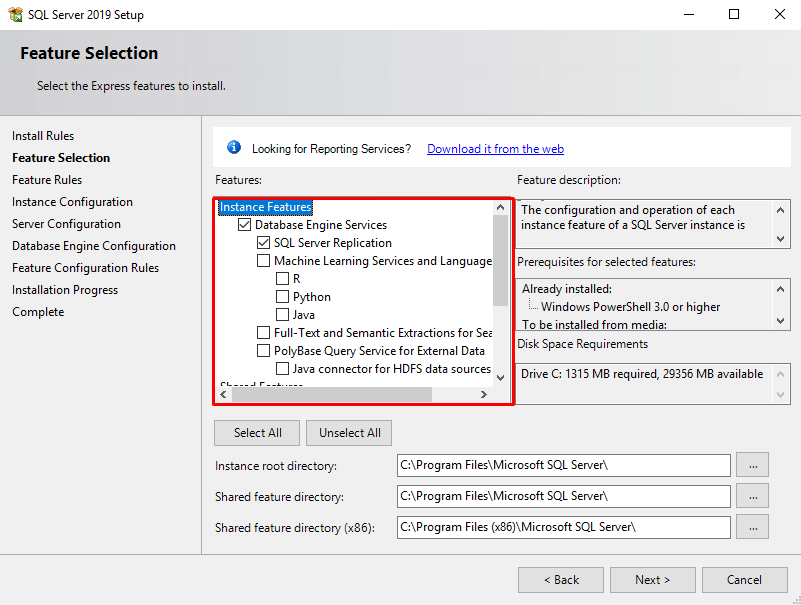Viewport: 801px width, 605px height.
Task: Click the feature description scroll-up arrow
Action: click(780, 210)
